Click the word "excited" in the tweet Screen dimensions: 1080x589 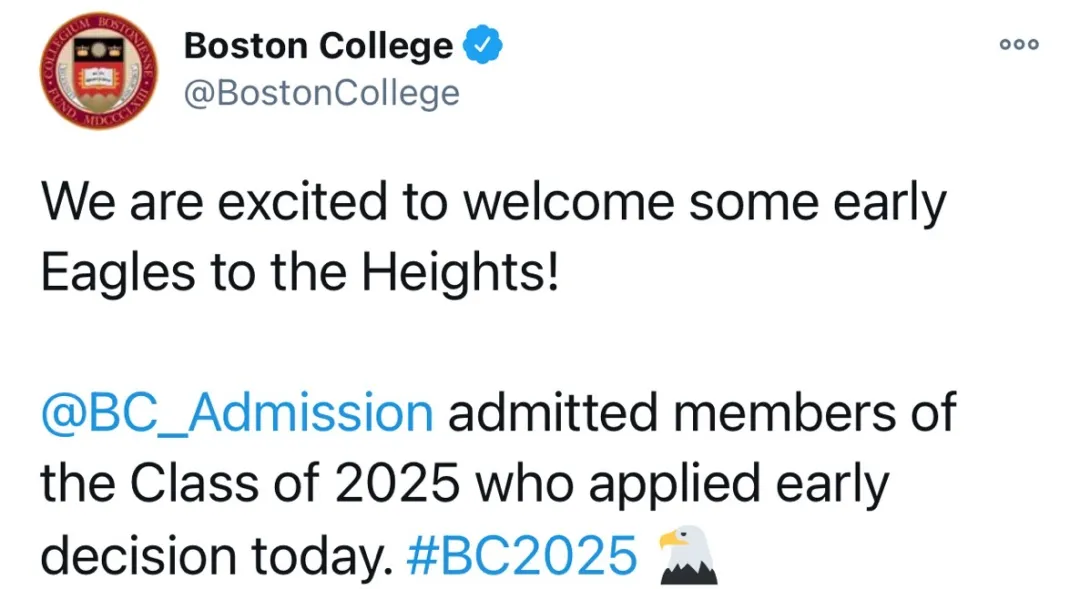coord(302,203)
